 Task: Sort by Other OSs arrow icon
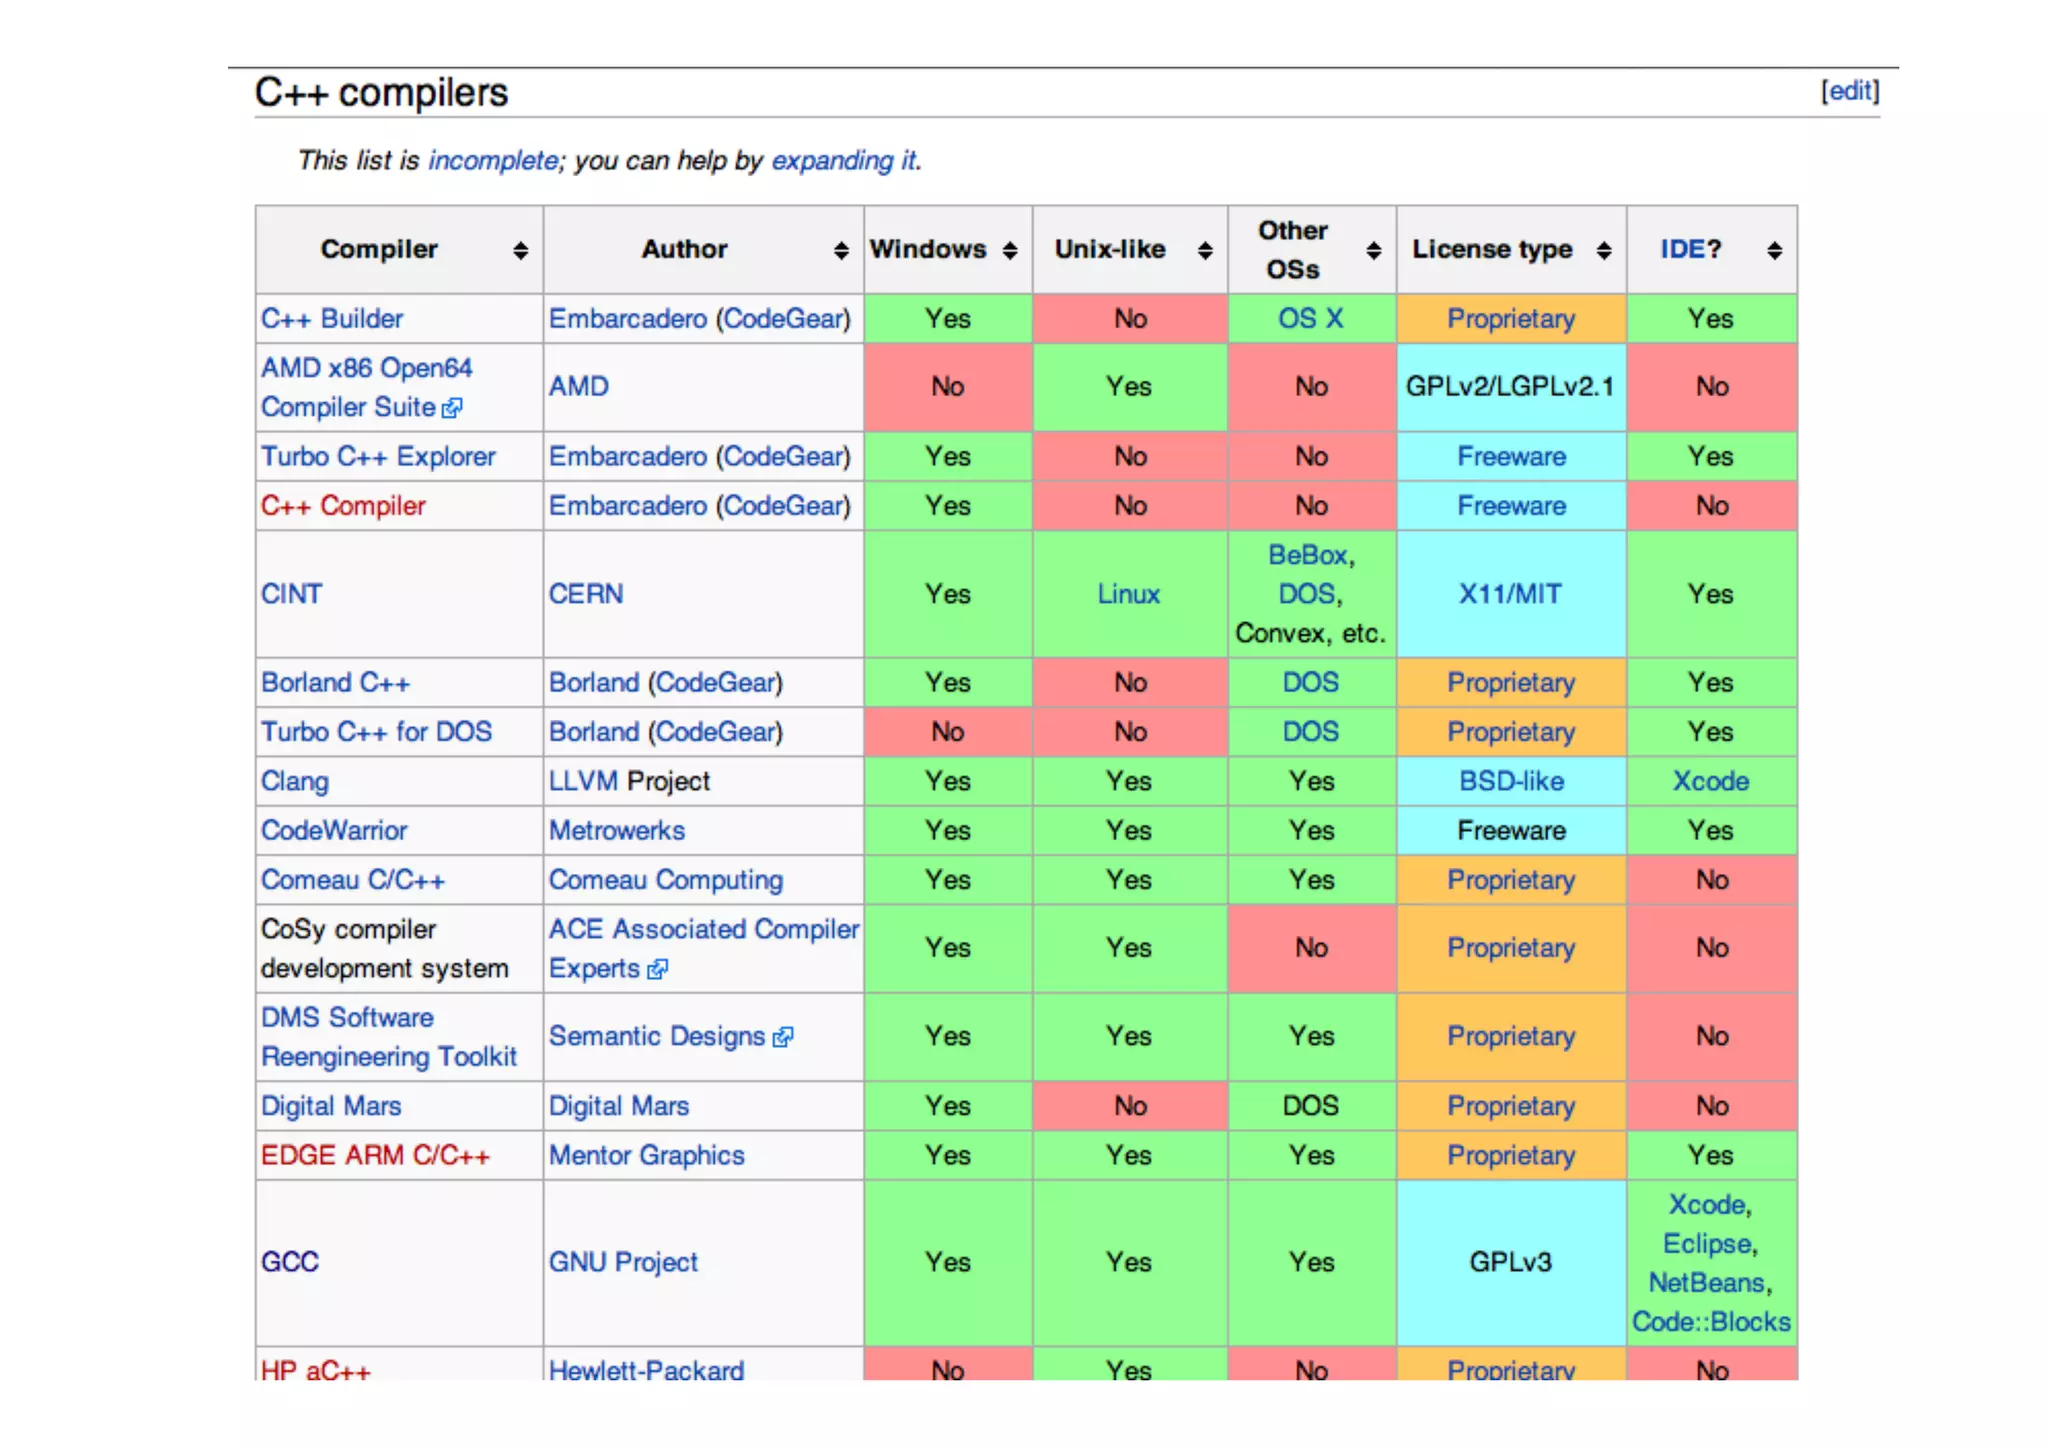[1374, 250]
